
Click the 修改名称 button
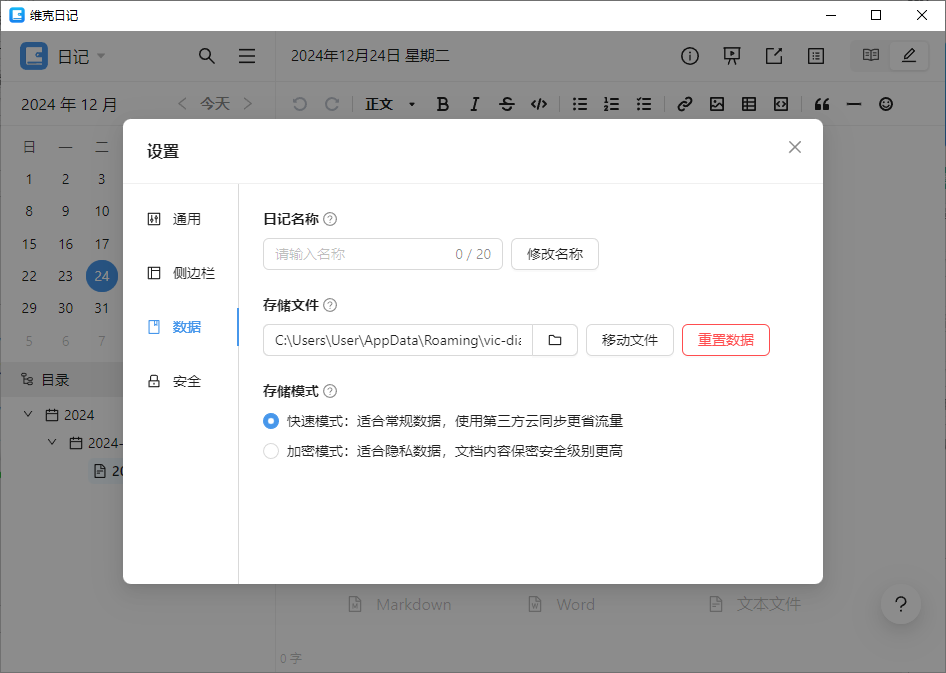click(x=554, y=254)
